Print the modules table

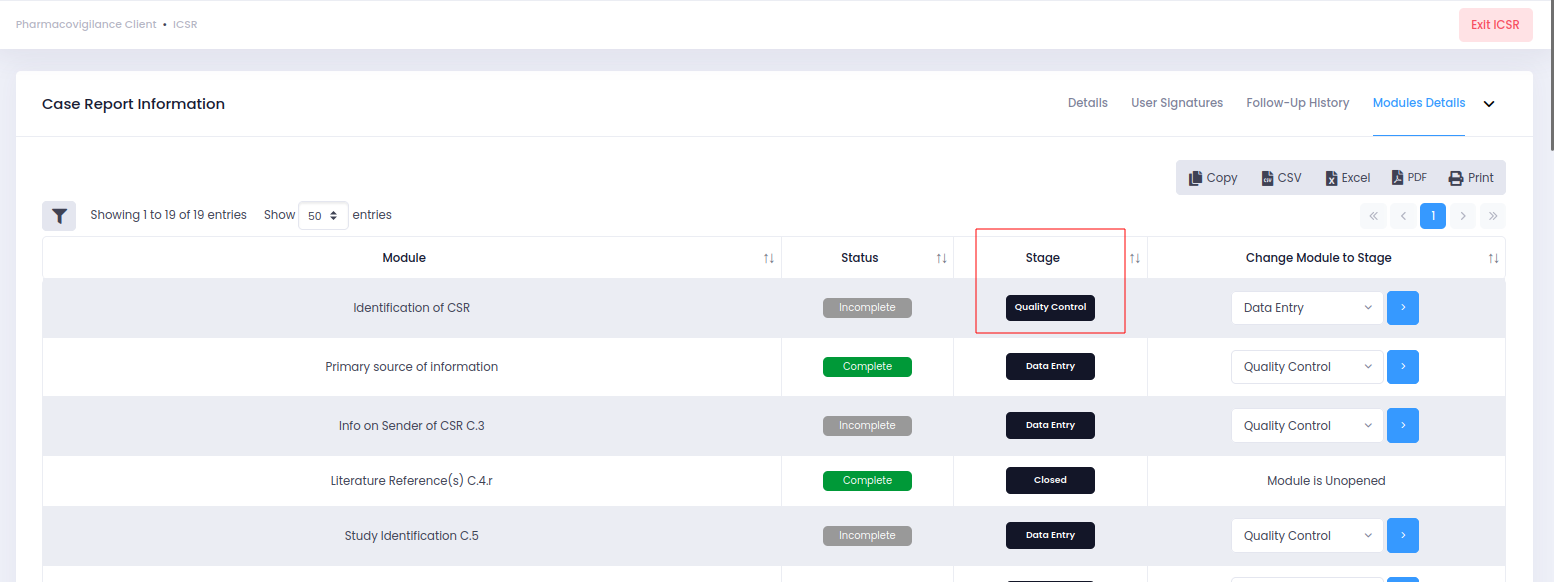point(1471,178)
